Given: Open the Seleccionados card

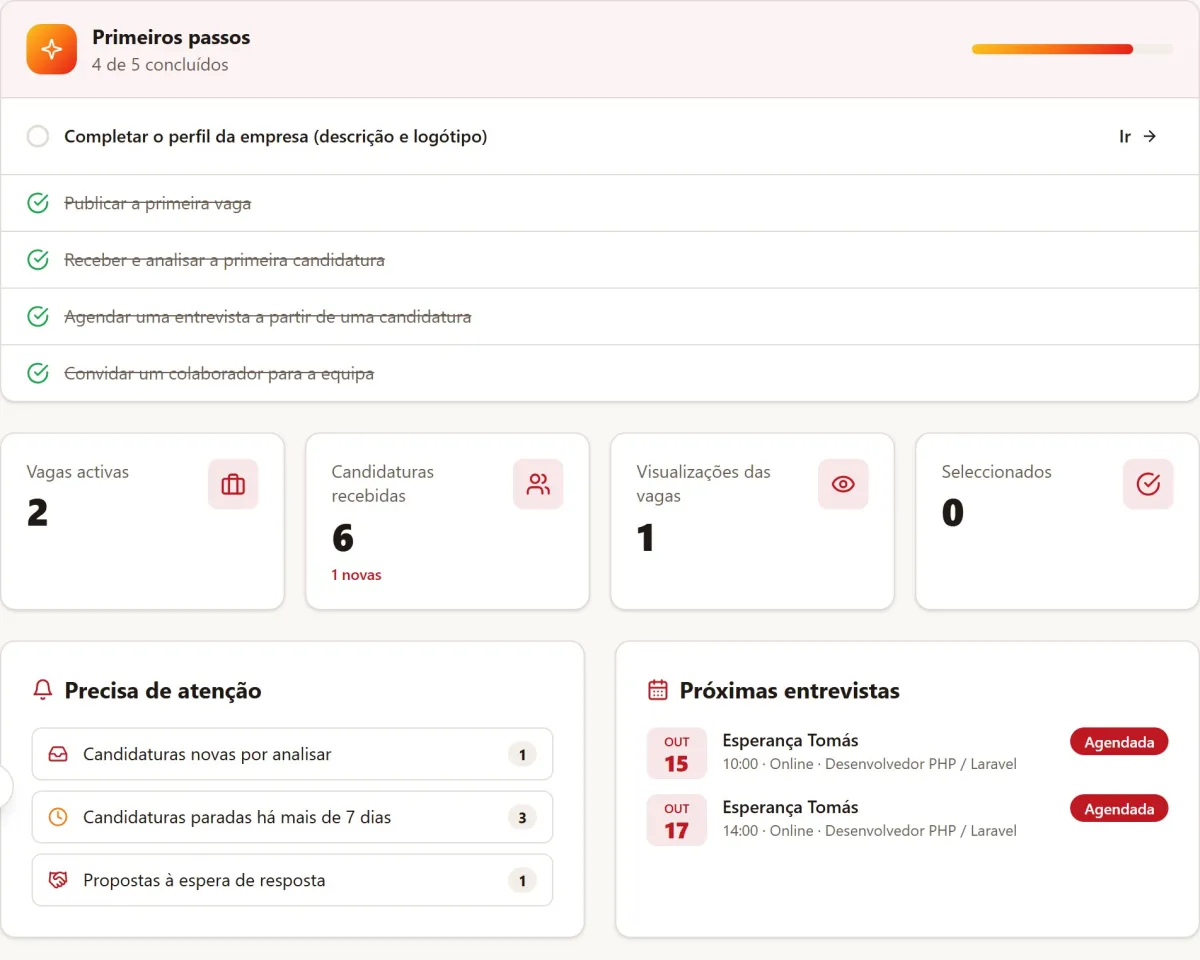Looking at the screenshot, I should tap(1057, 521).
